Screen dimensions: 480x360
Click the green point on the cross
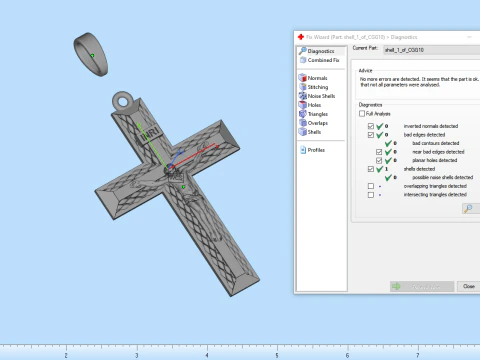pyautogui.click(x=183, y=187)
